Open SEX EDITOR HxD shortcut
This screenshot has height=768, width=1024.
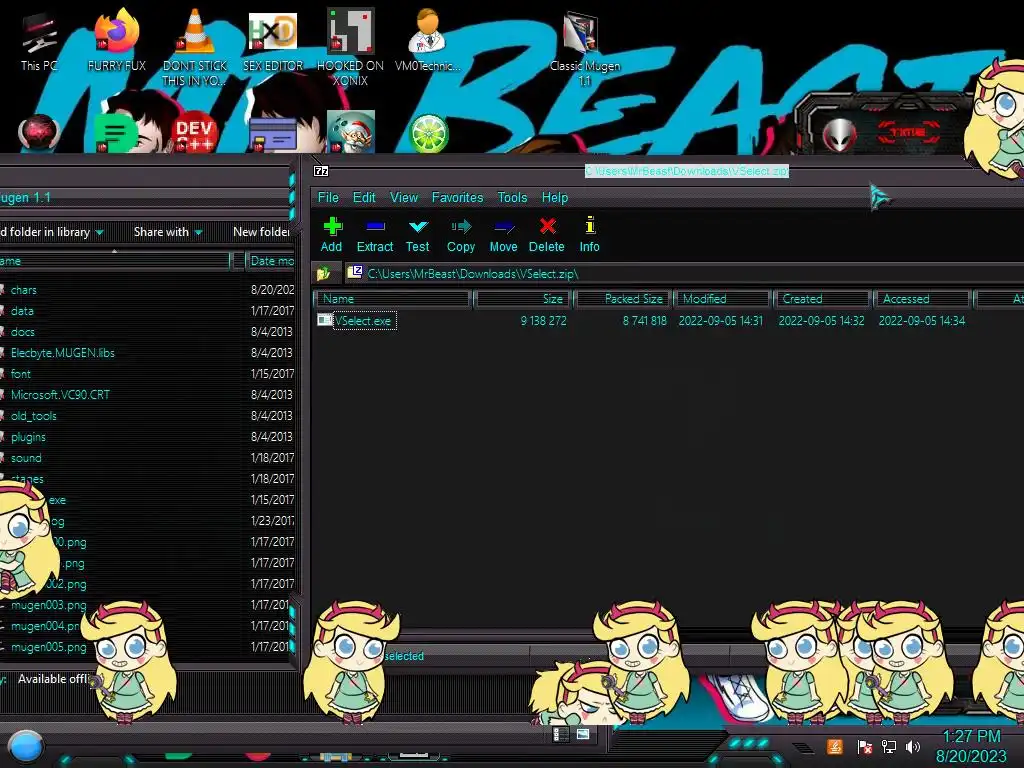click(x=273, y=43)
